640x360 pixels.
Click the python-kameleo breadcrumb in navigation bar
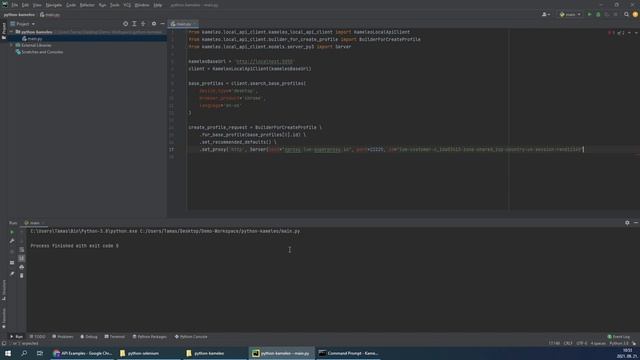19,15
